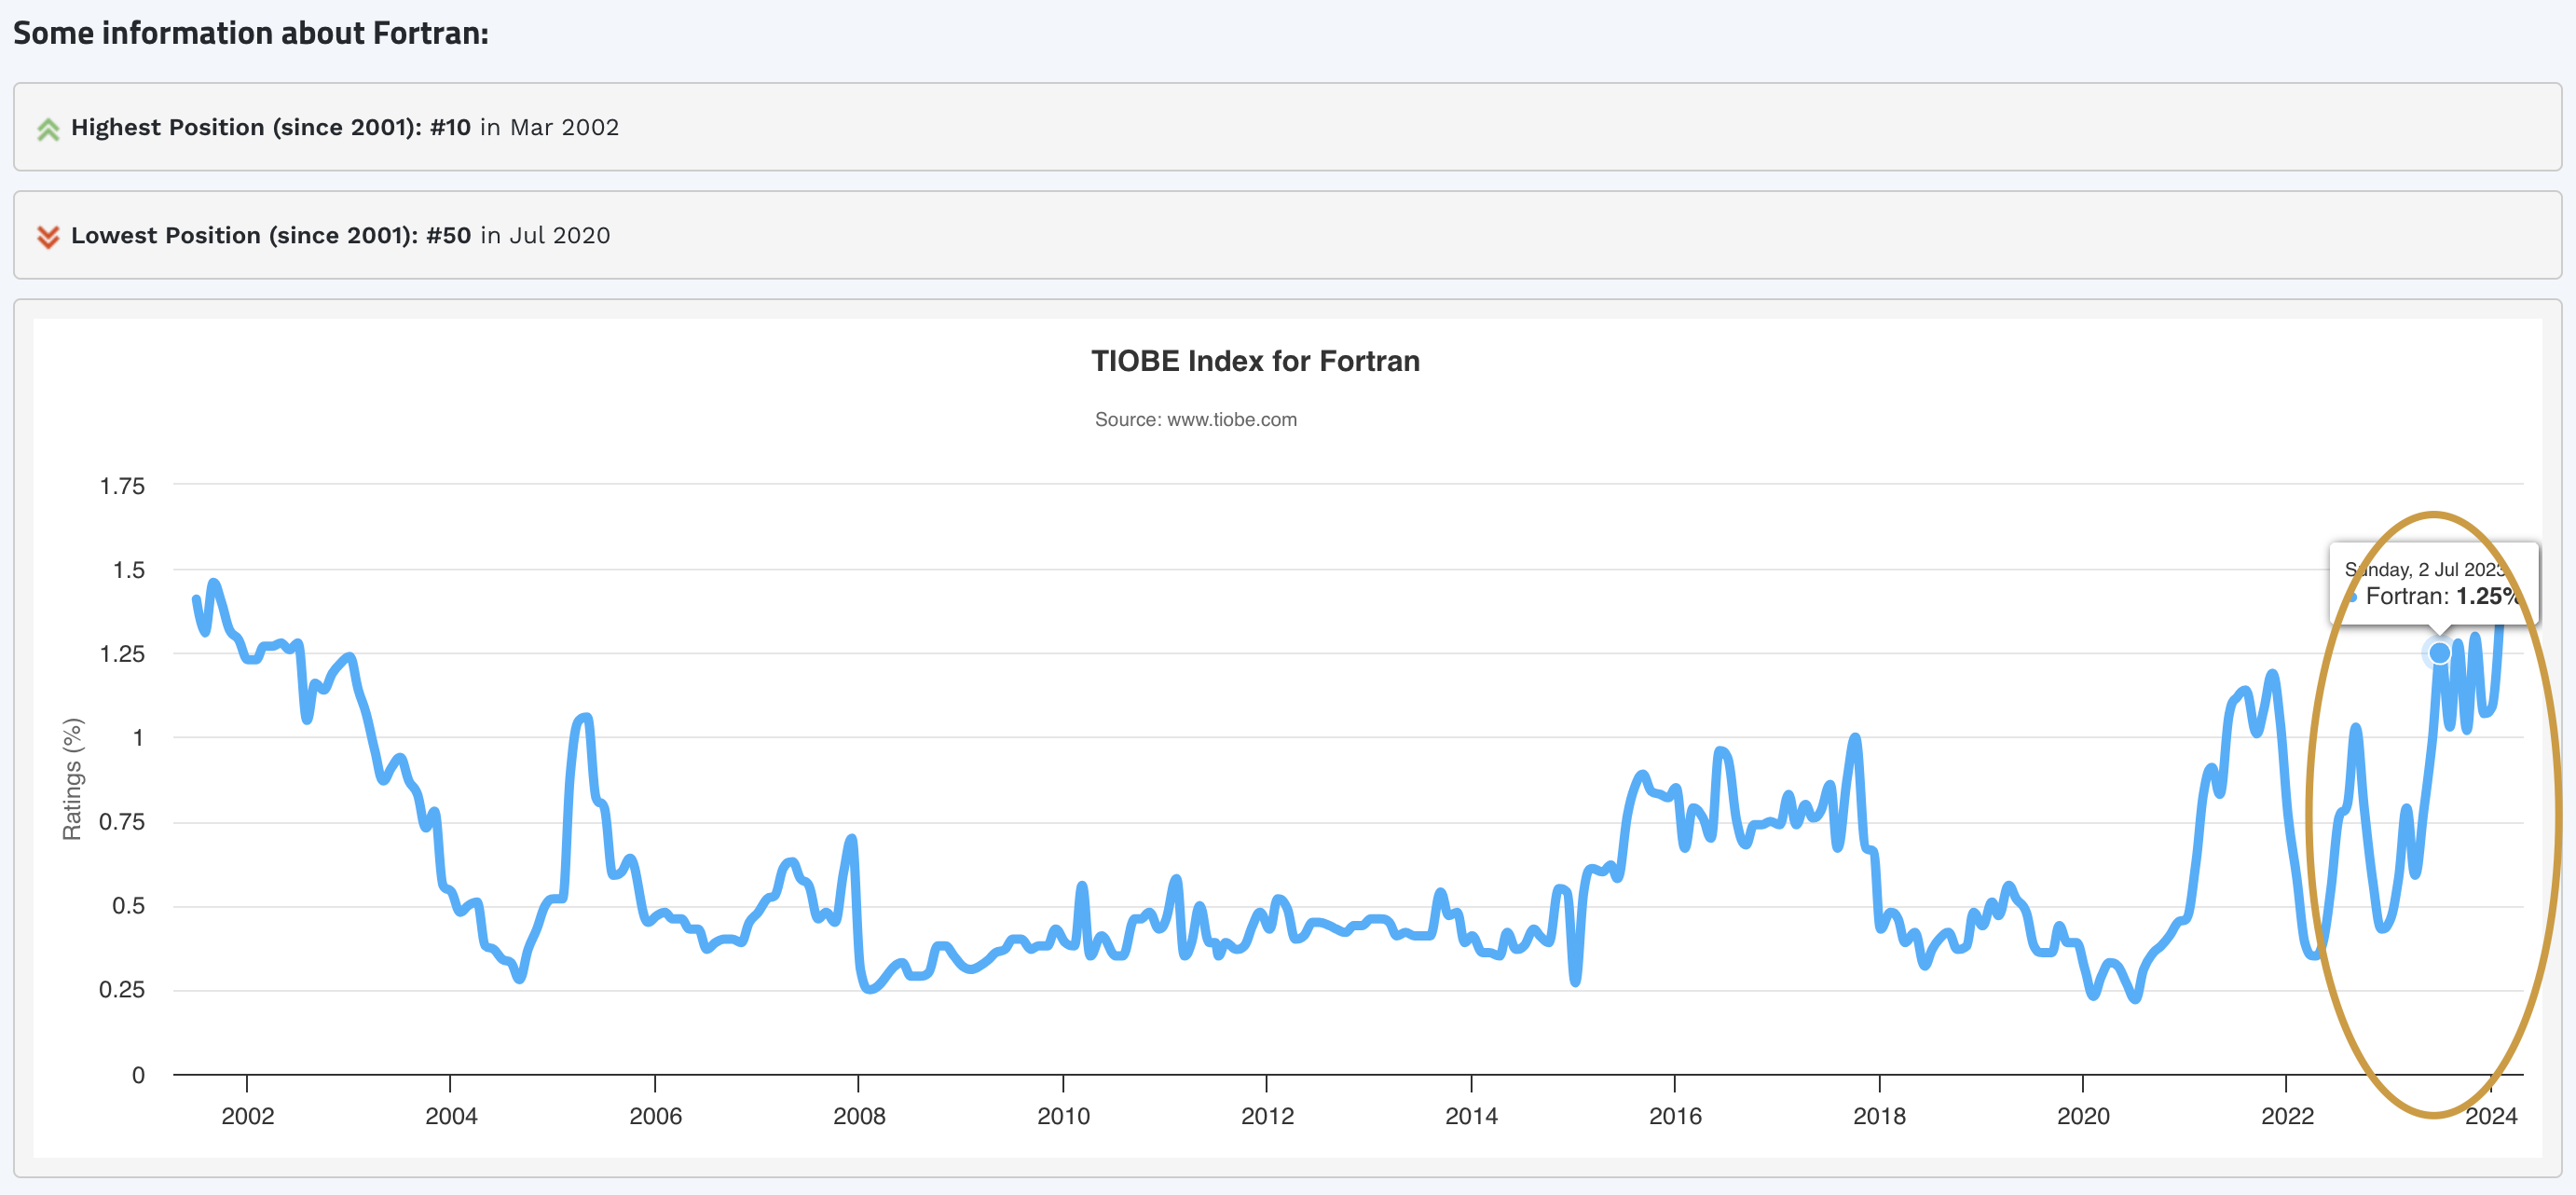Click the green up-arrows Highest Position icon
2576x1195 pixels.
pos(48,129)
